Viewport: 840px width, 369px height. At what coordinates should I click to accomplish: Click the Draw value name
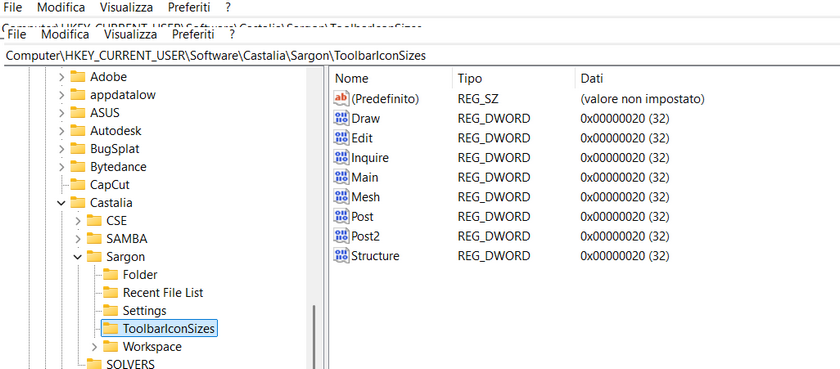pyautogui.click(x=365, y=118)
